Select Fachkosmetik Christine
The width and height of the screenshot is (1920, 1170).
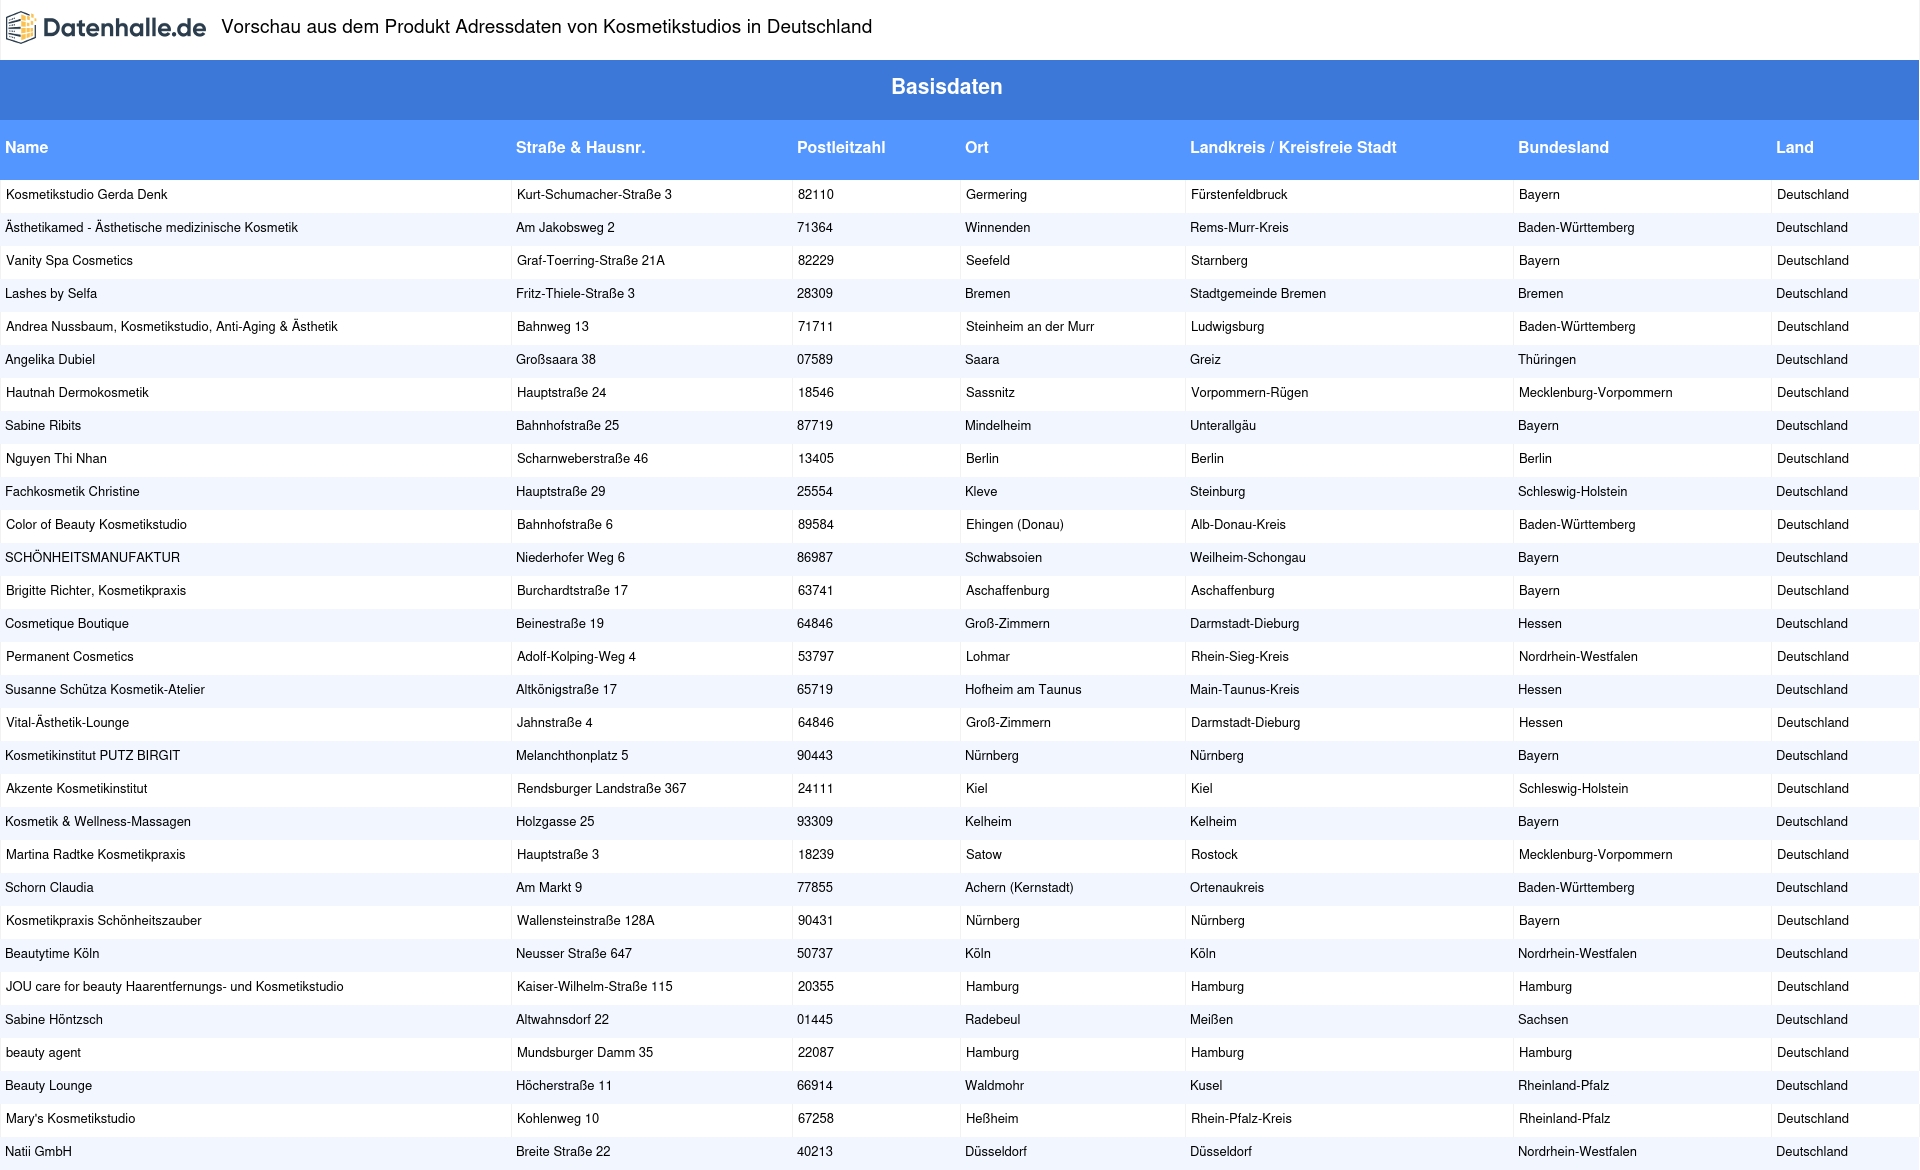[x=72, y=492]
